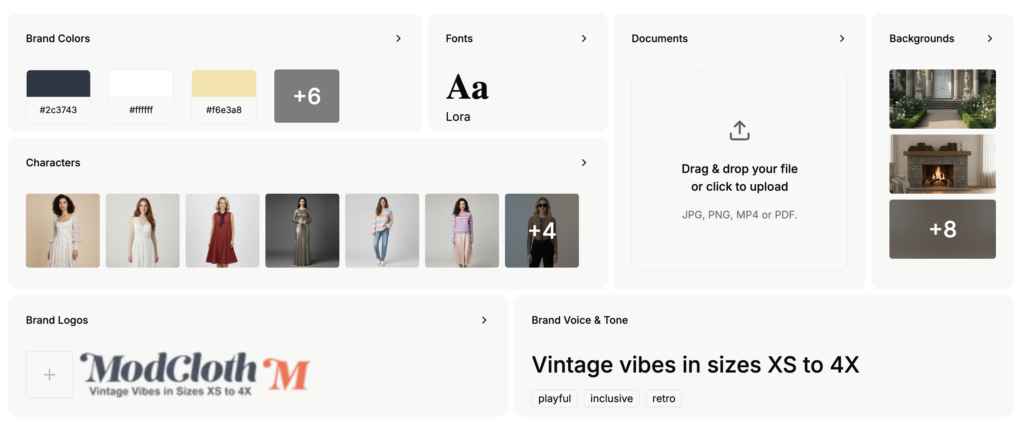Open the Fonts panel chevron
The width and height of the screenshot is (1024, 428).
[584, 39]
